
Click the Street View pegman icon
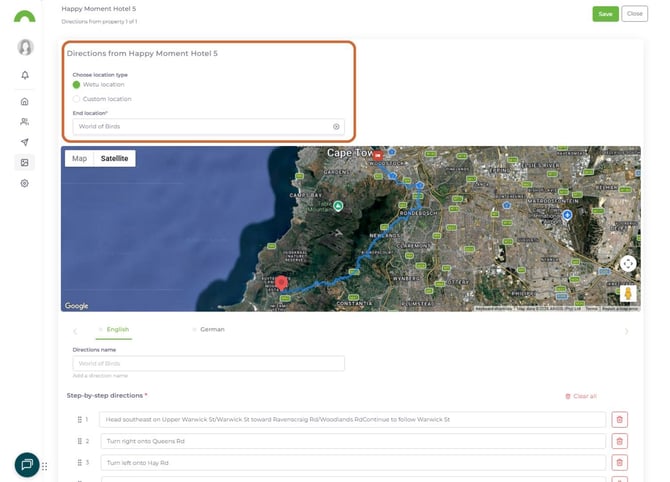click(x=627, y=293)
